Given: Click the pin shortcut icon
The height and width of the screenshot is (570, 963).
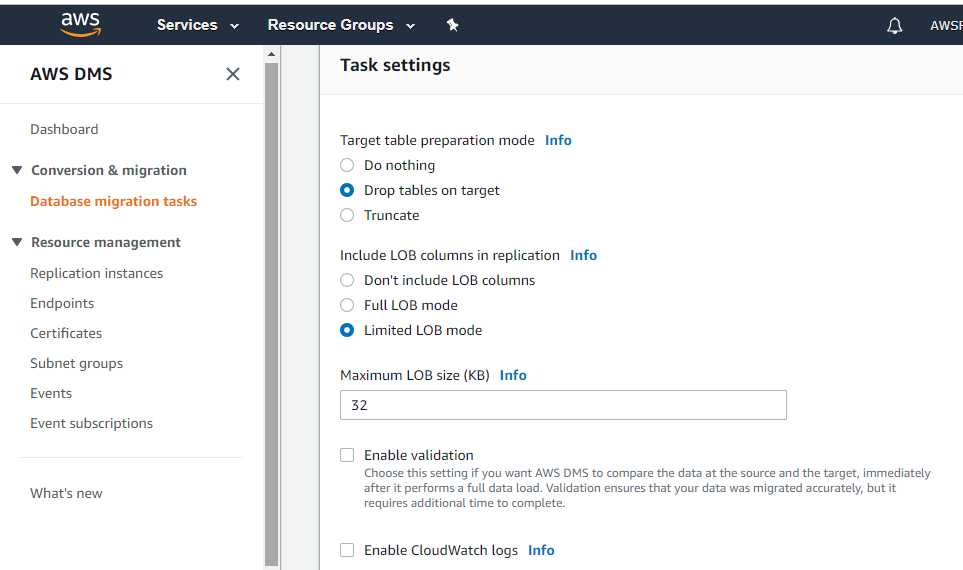Looking at the screenshot, I should (452, 25).
